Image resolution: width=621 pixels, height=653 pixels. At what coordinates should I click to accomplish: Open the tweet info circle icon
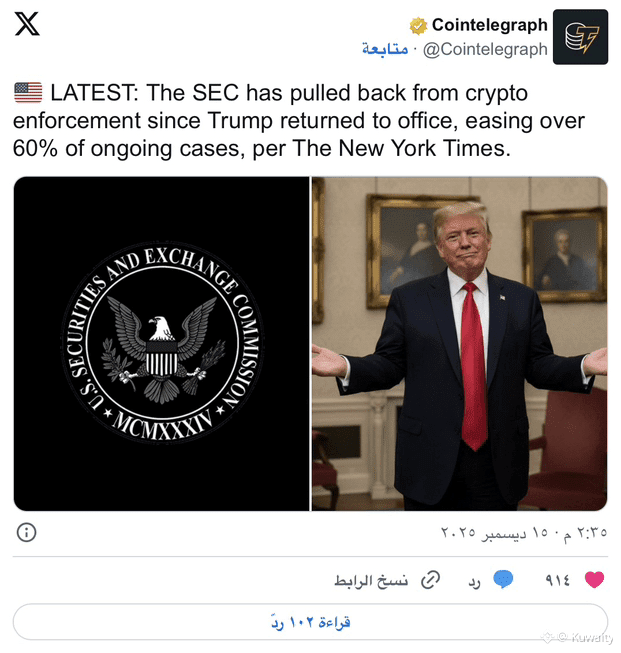[x=27, y=532]
